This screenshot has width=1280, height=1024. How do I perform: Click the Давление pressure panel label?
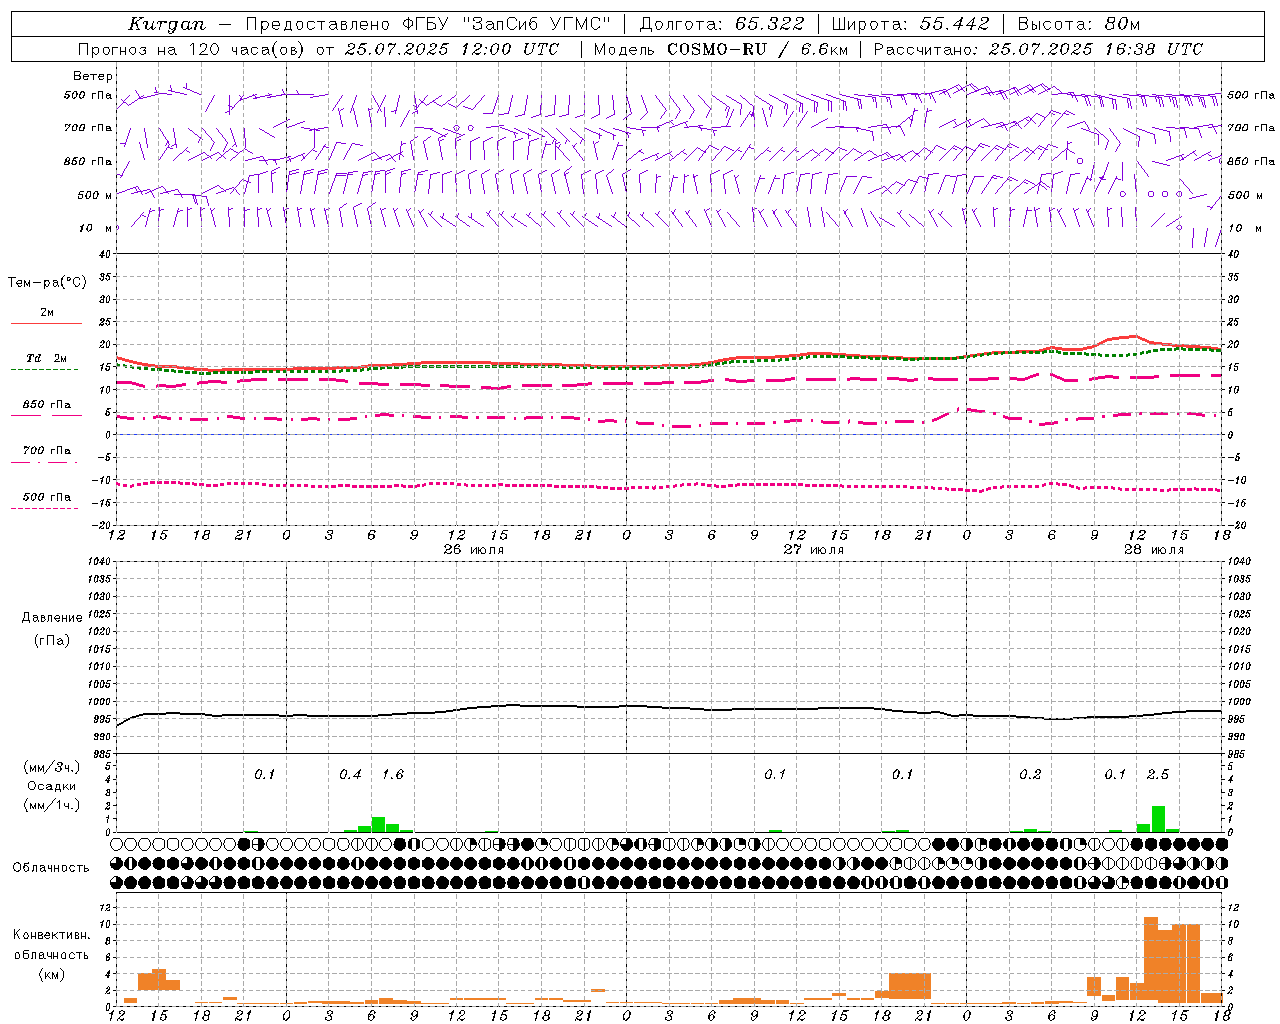(52, 618)
